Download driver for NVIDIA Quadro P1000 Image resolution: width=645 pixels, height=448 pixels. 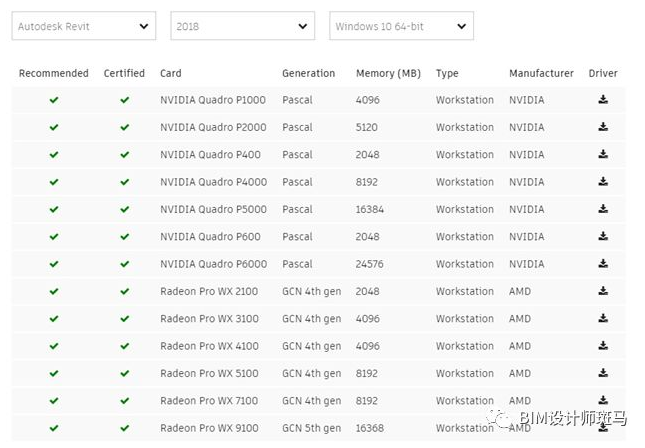click(603, 100)
